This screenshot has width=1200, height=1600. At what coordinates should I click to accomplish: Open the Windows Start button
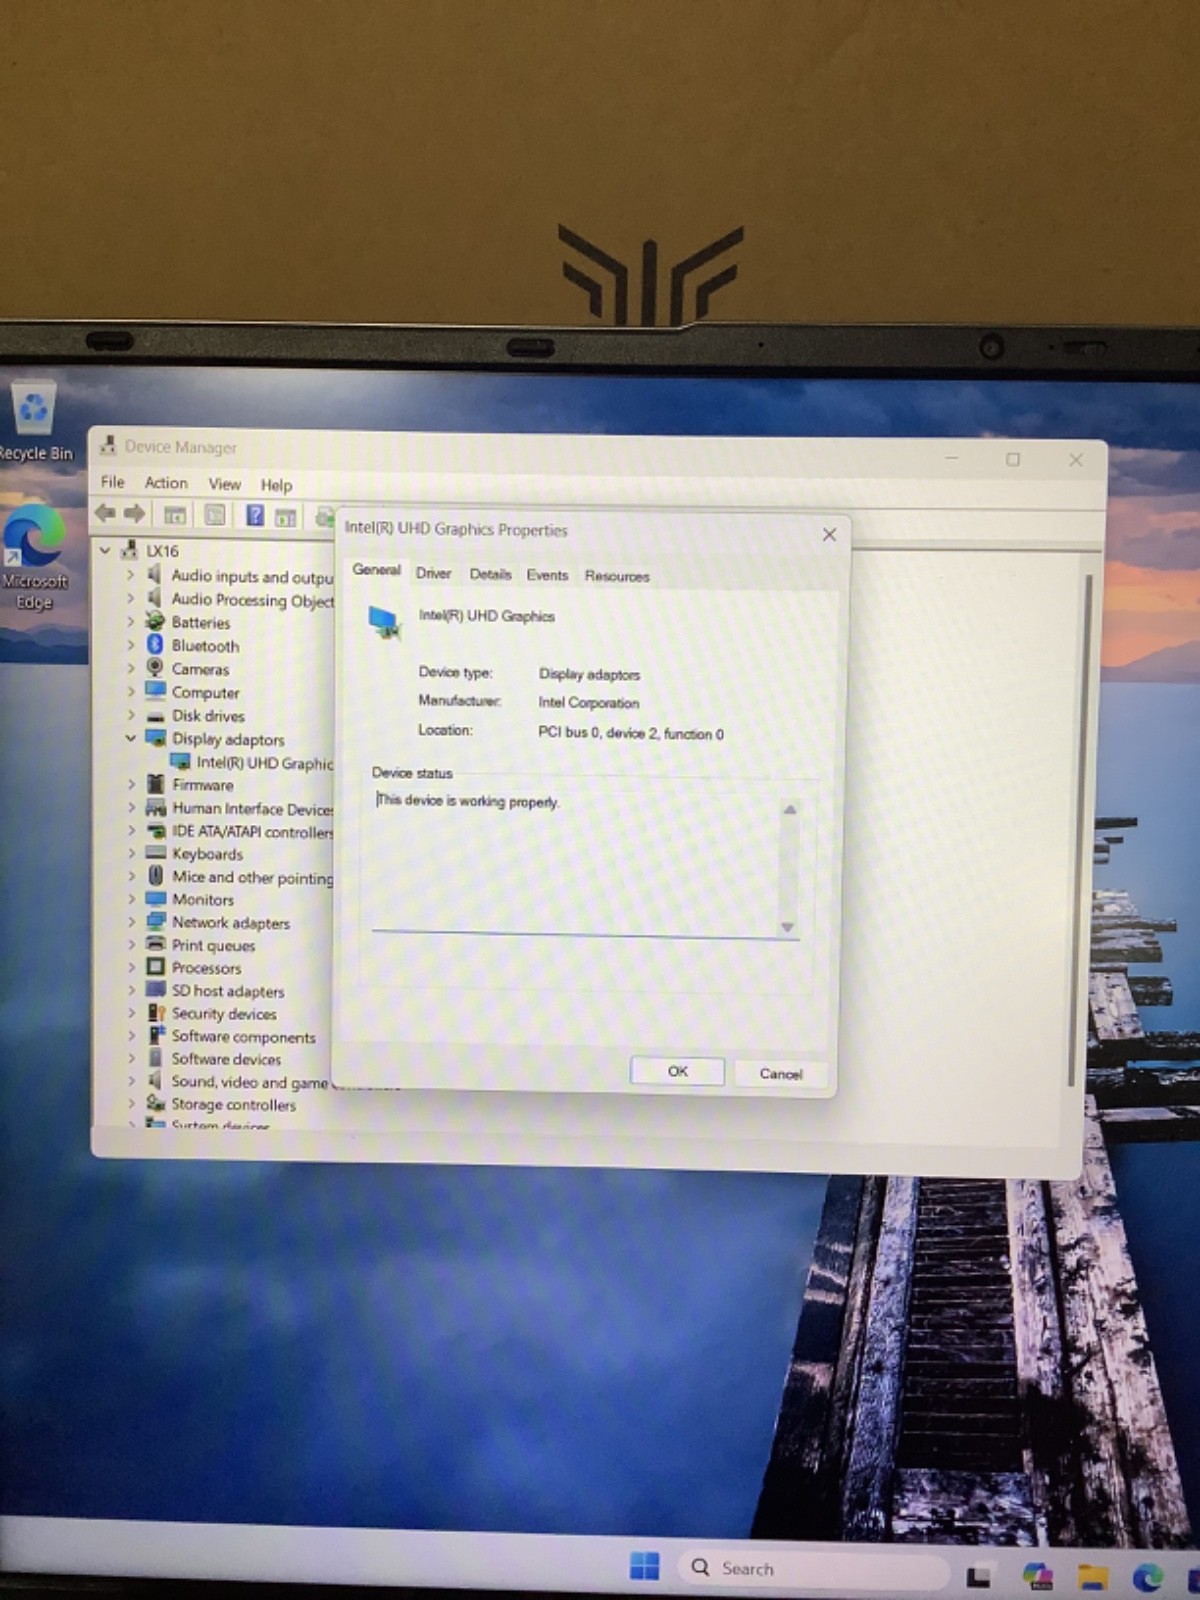click(x=645, y=1566)
